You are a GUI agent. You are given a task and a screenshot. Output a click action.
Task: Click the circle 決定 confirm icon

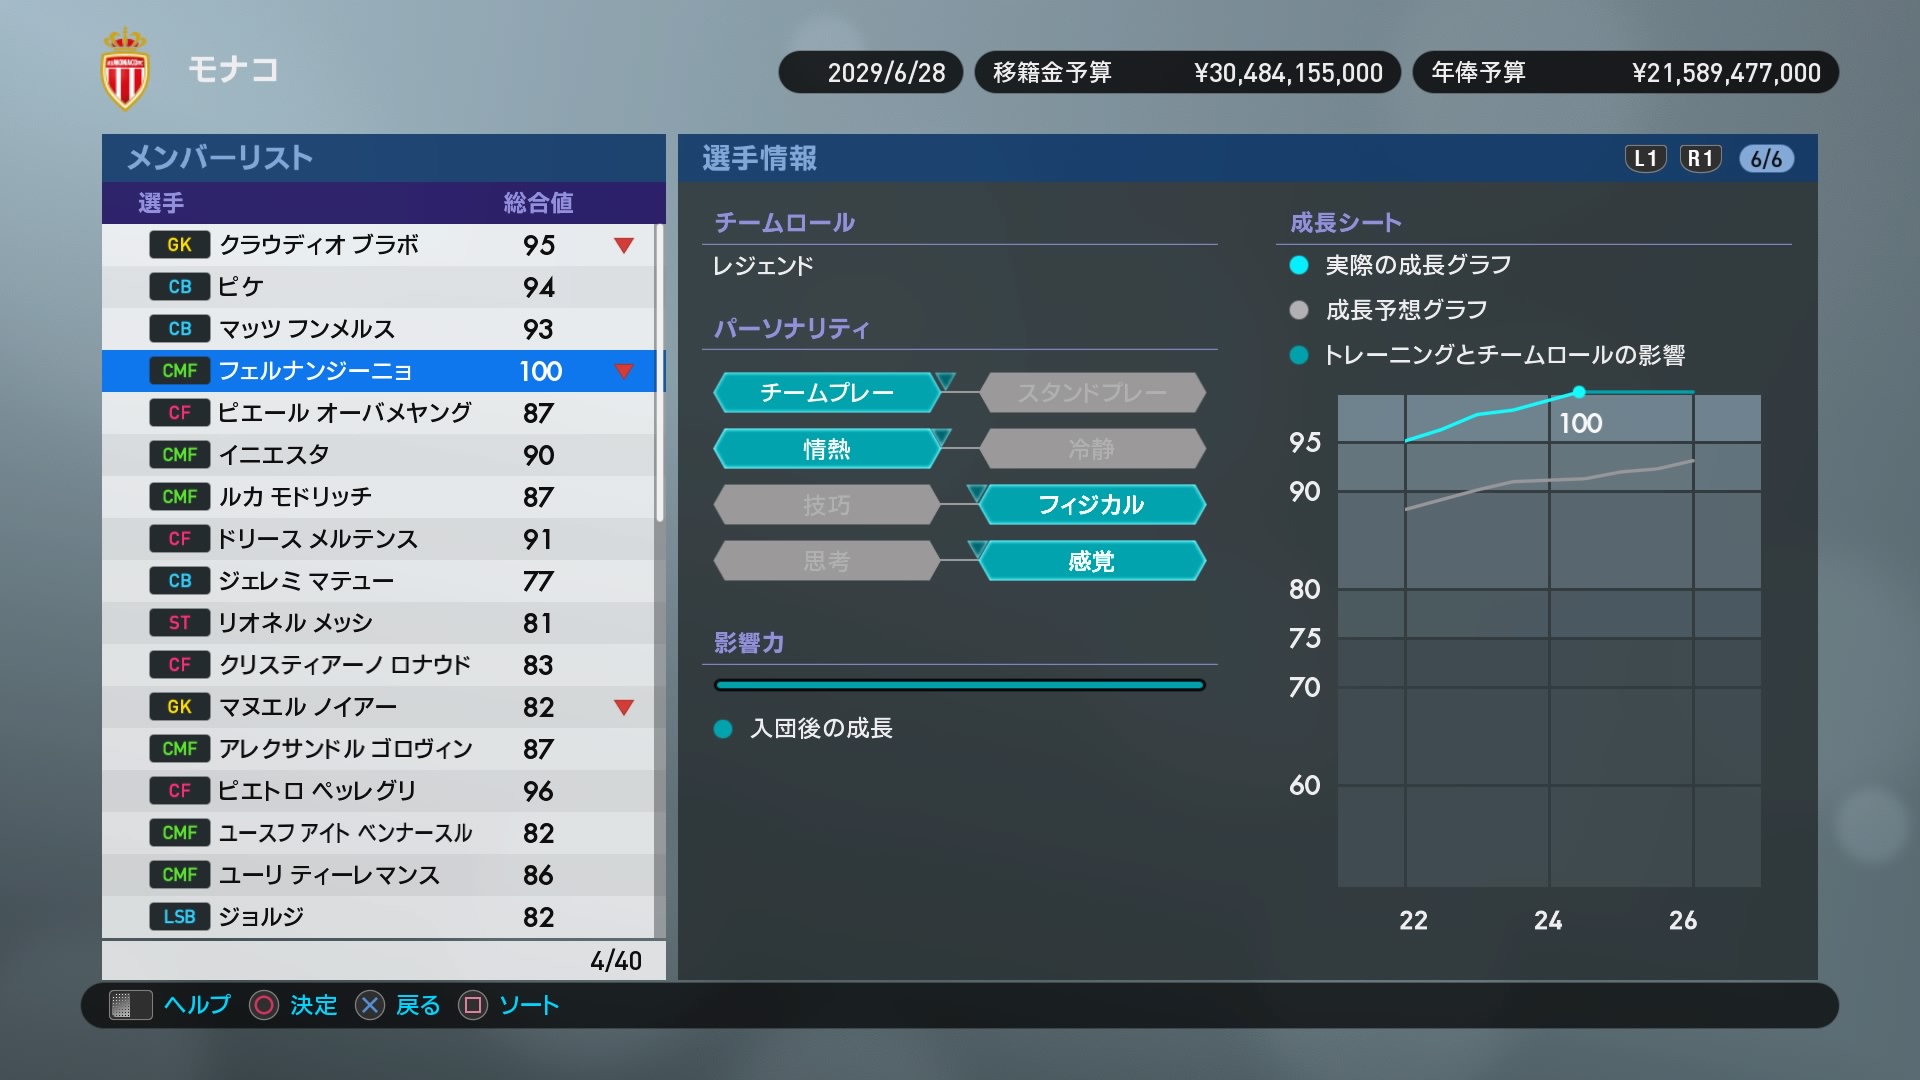click(264, 1005)
